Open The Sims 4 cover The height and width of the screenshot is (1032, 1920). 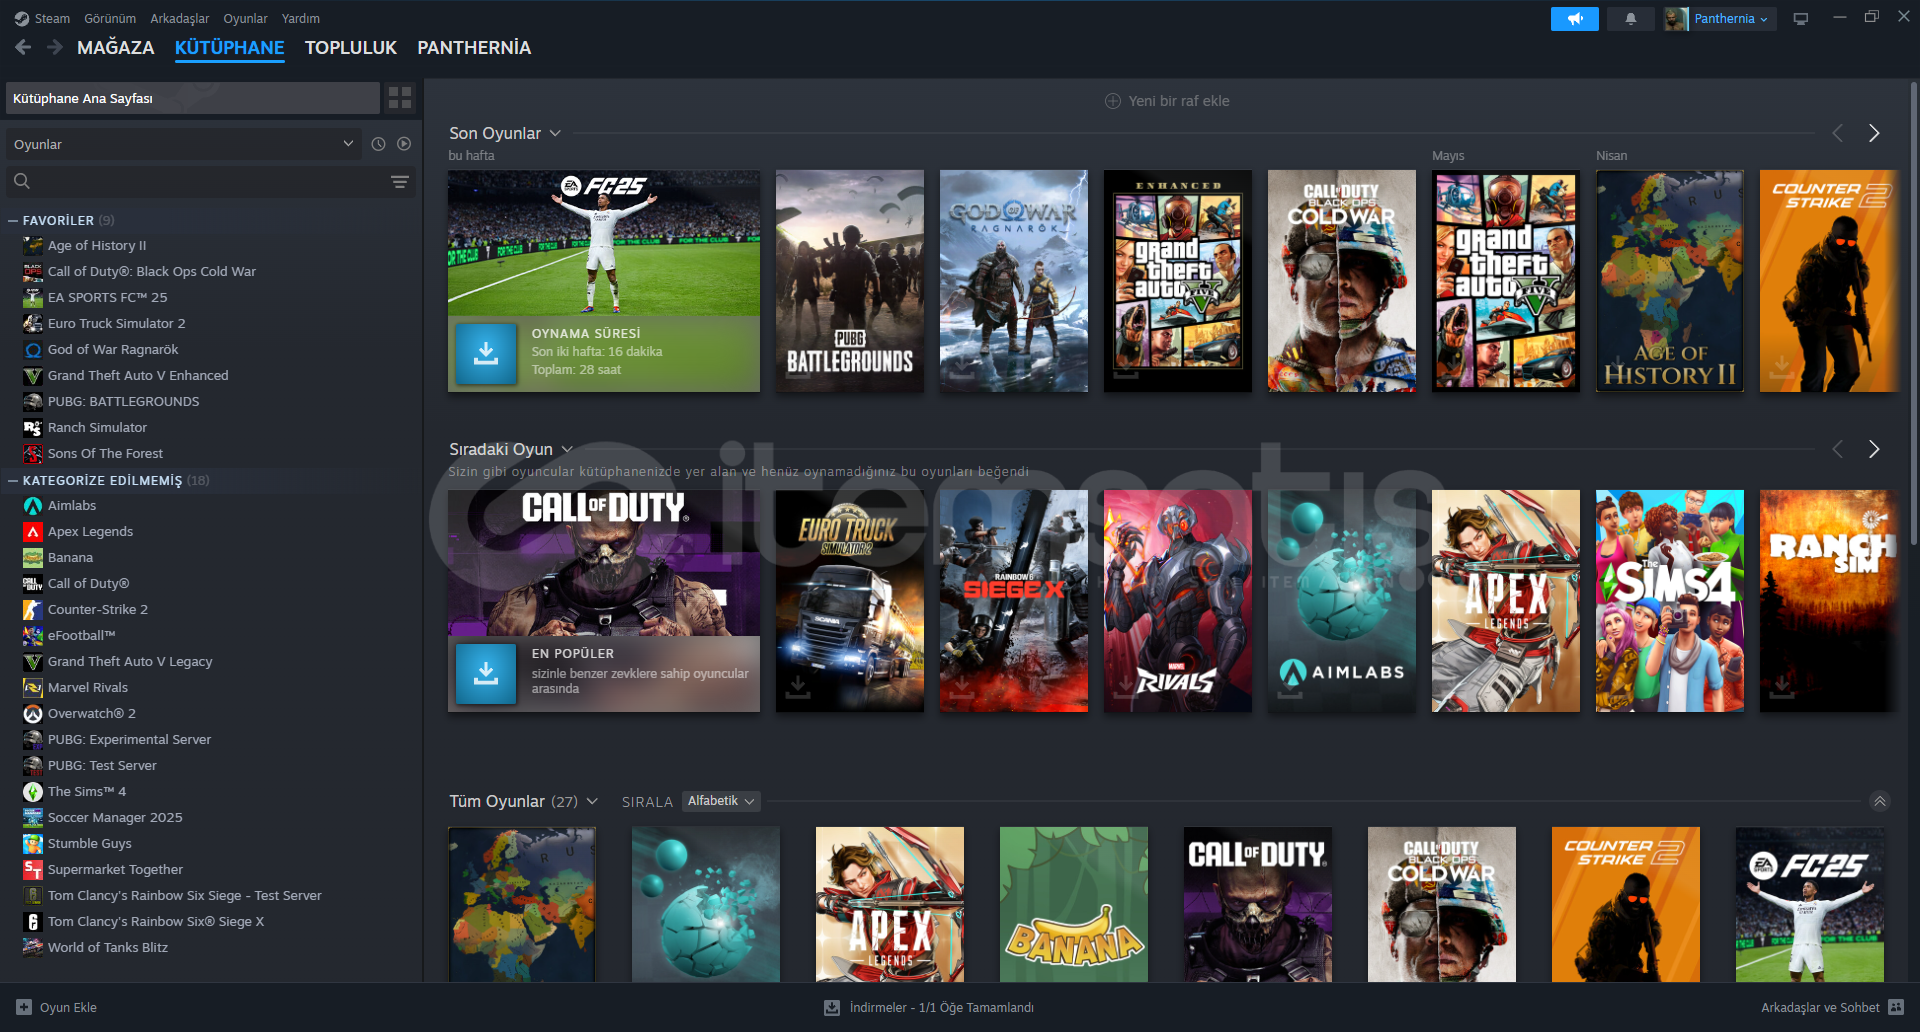(x=1670, y=601)
